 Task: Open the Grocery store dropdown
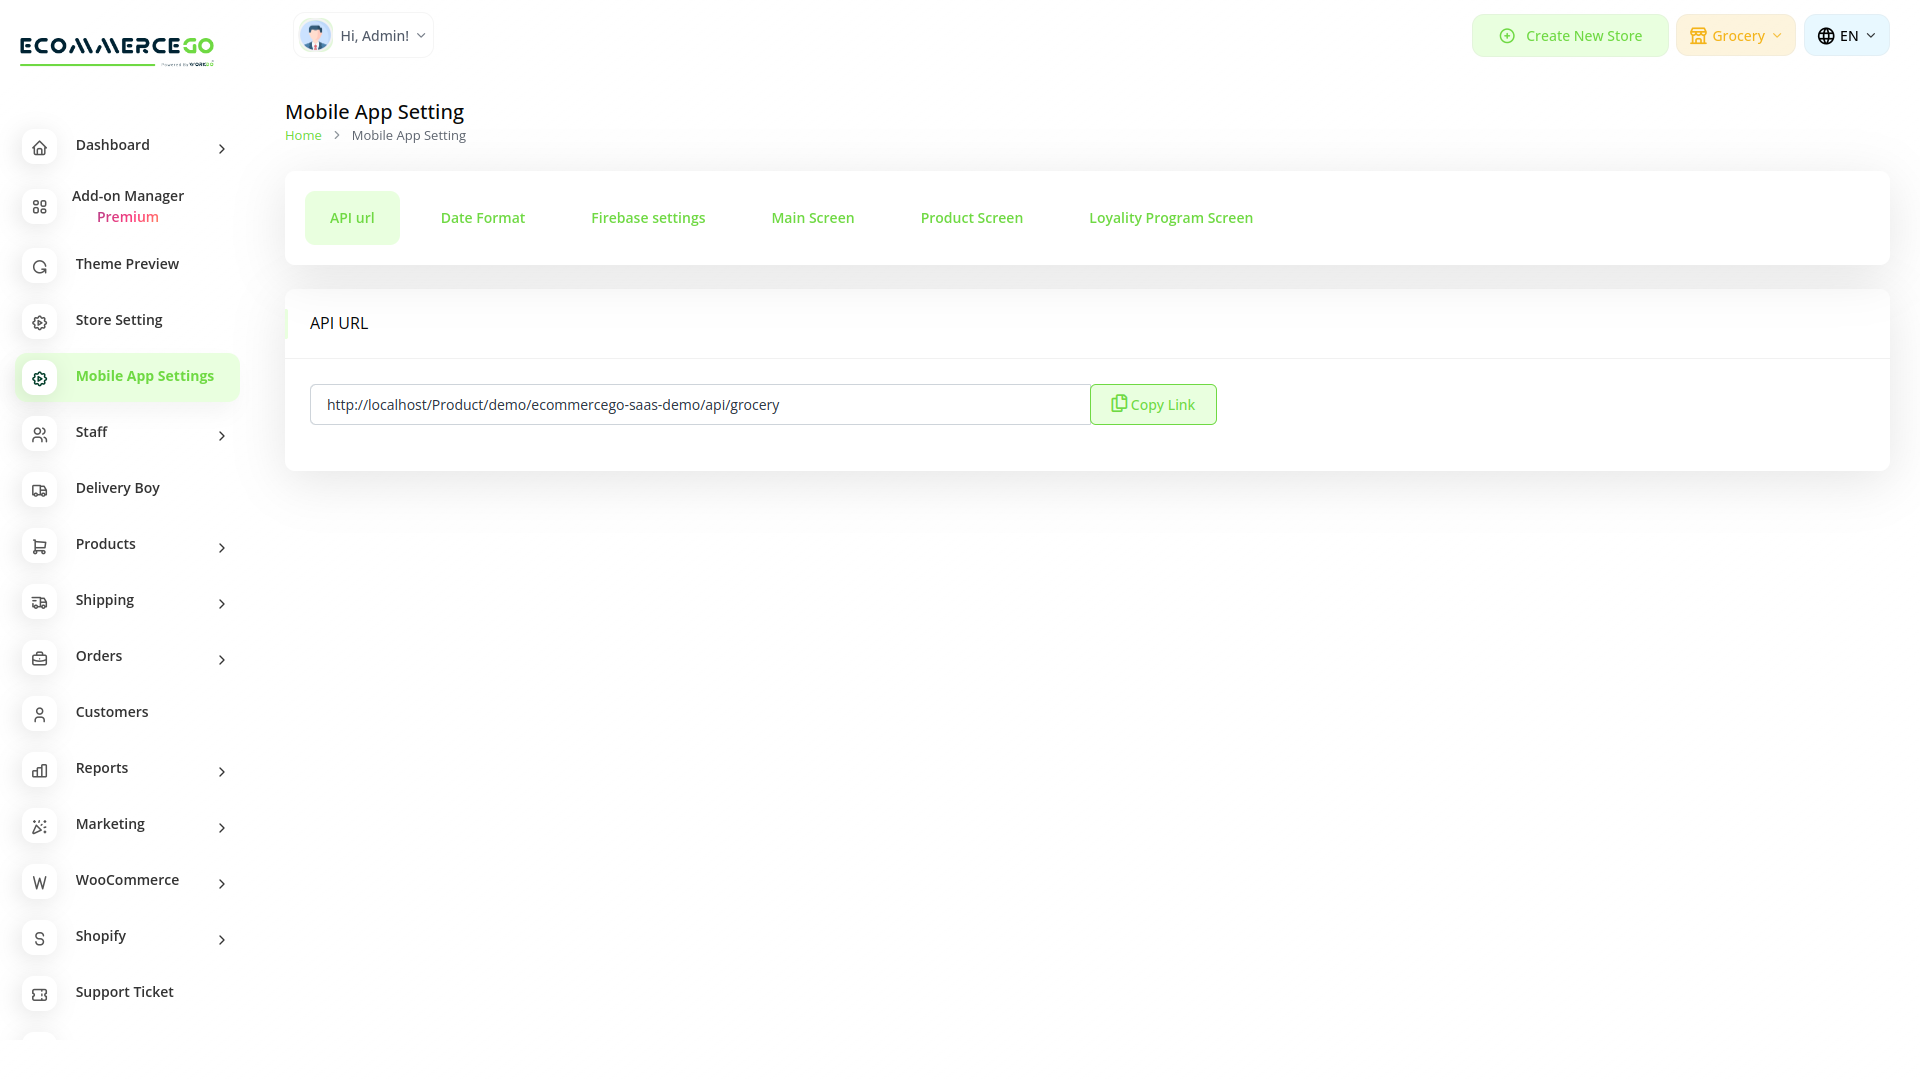(1735, 35)
